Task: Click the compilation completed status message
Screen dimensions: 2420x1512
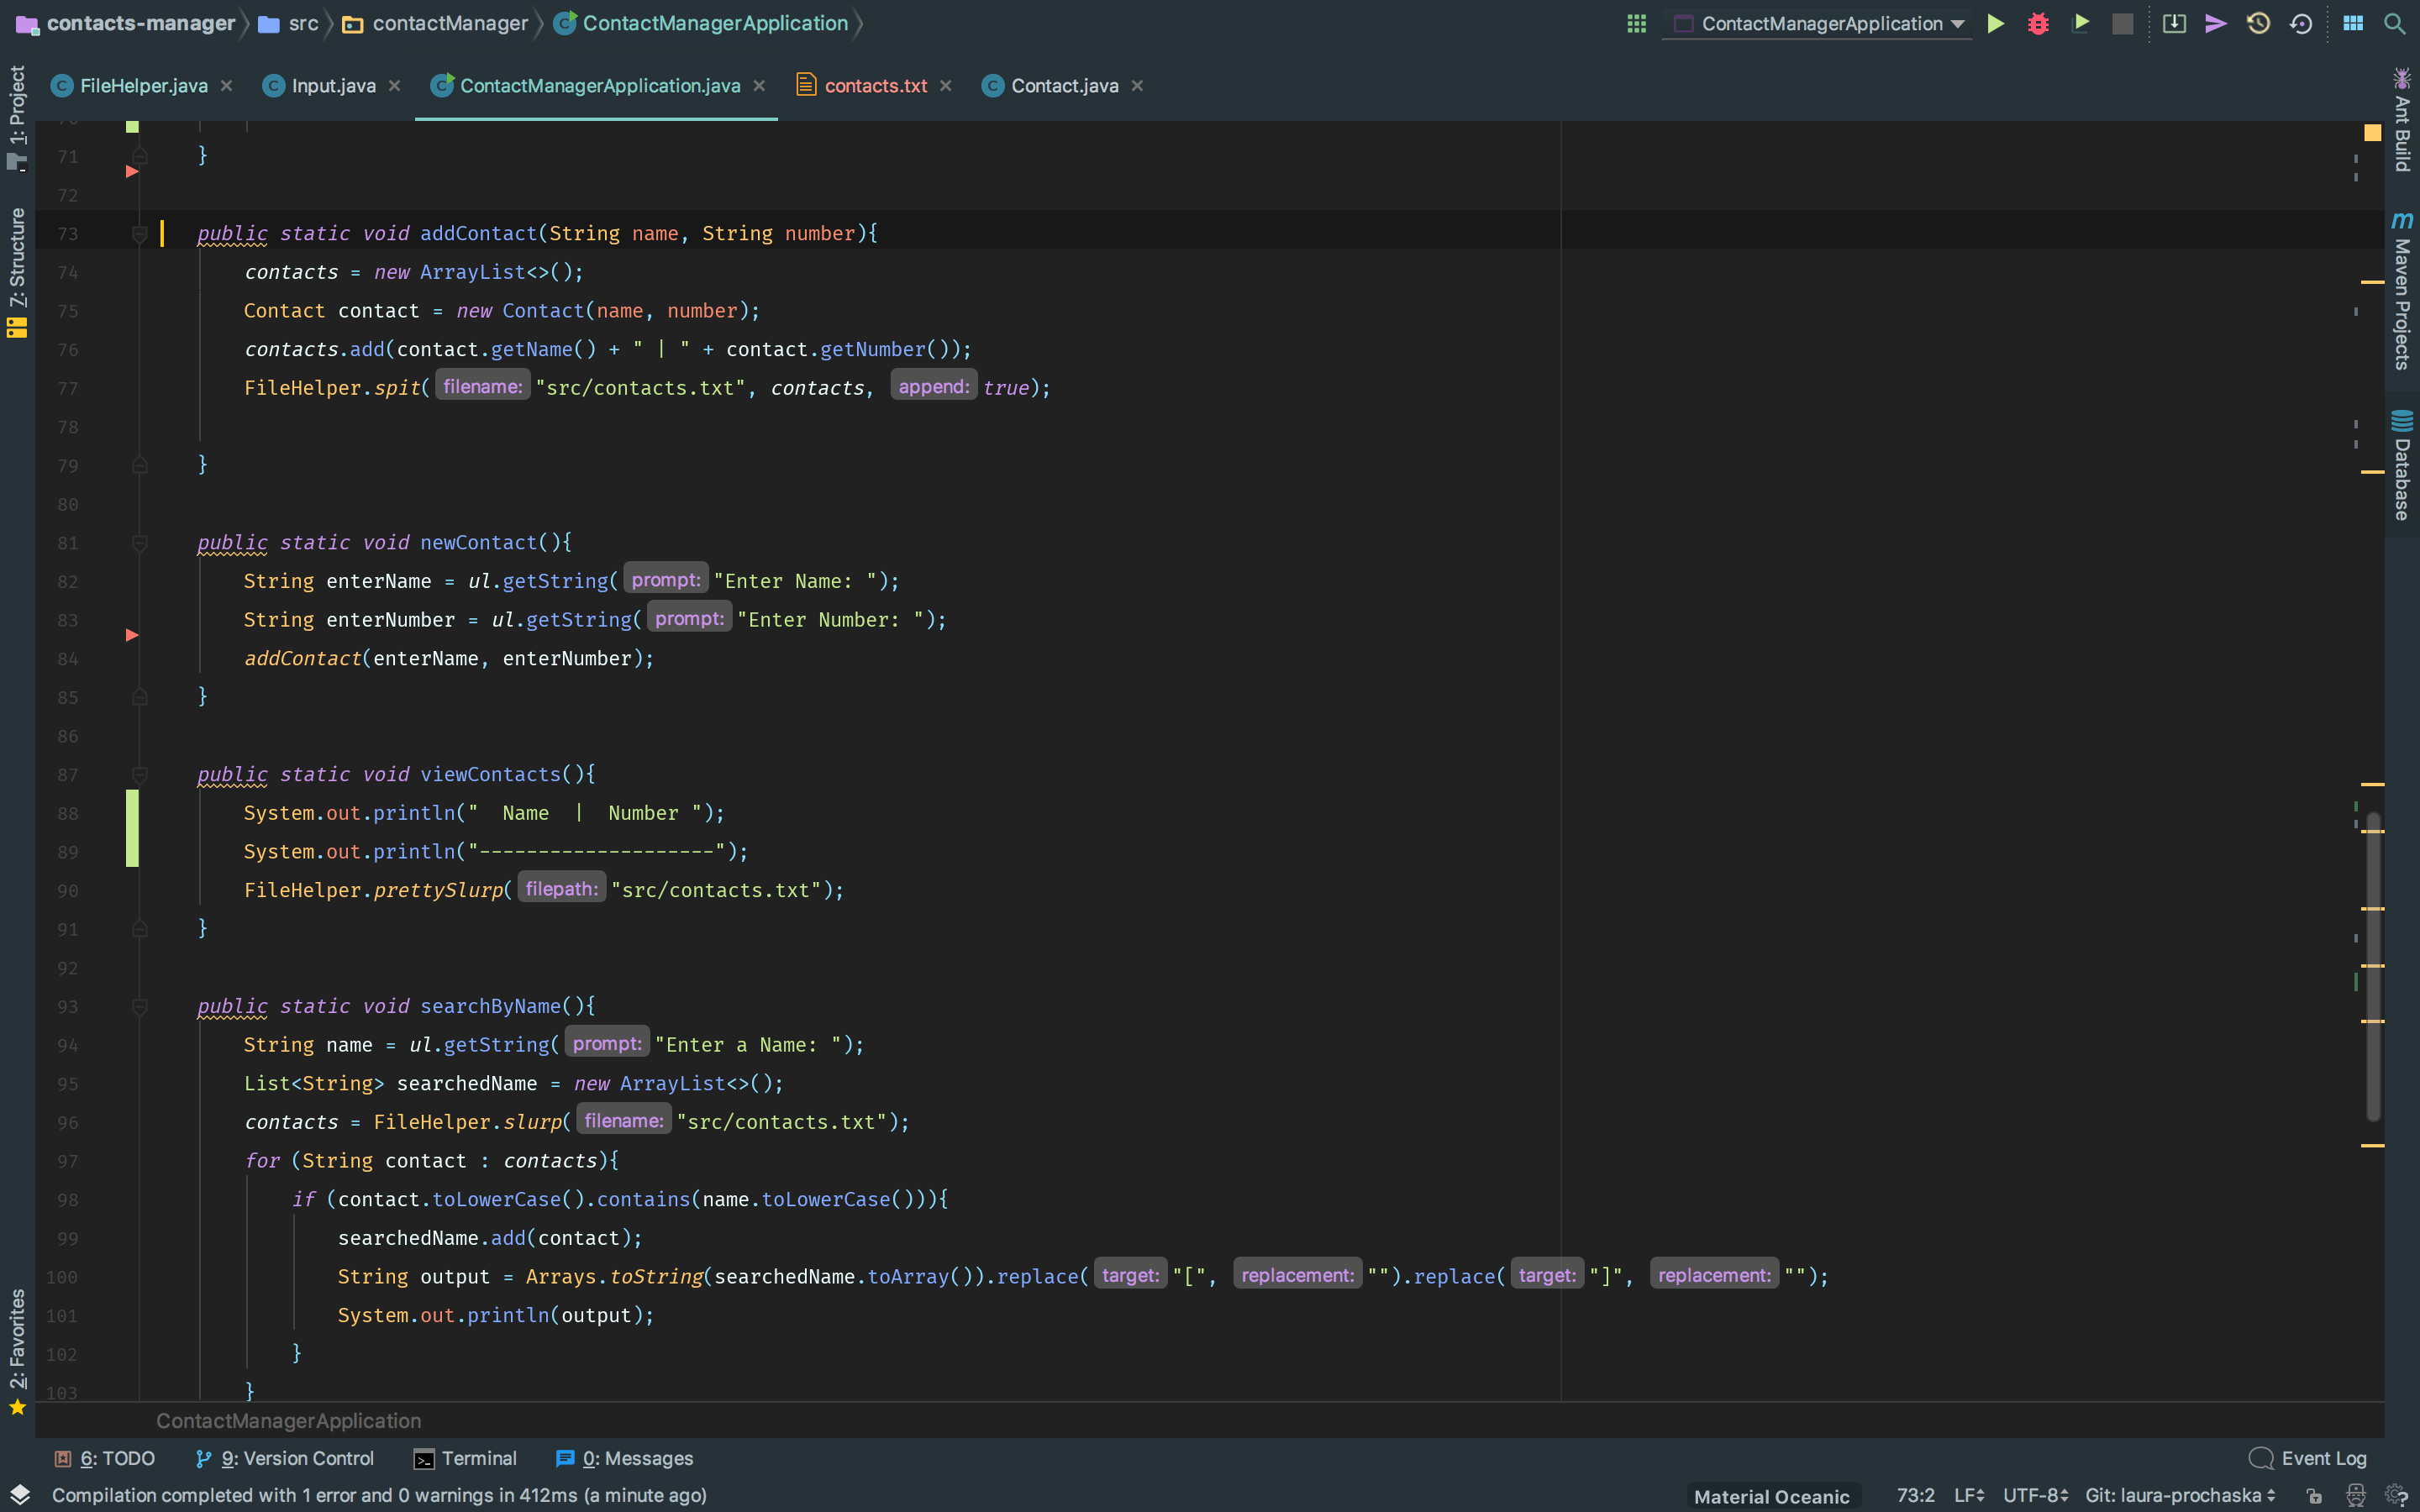Action: (379, 1496)
